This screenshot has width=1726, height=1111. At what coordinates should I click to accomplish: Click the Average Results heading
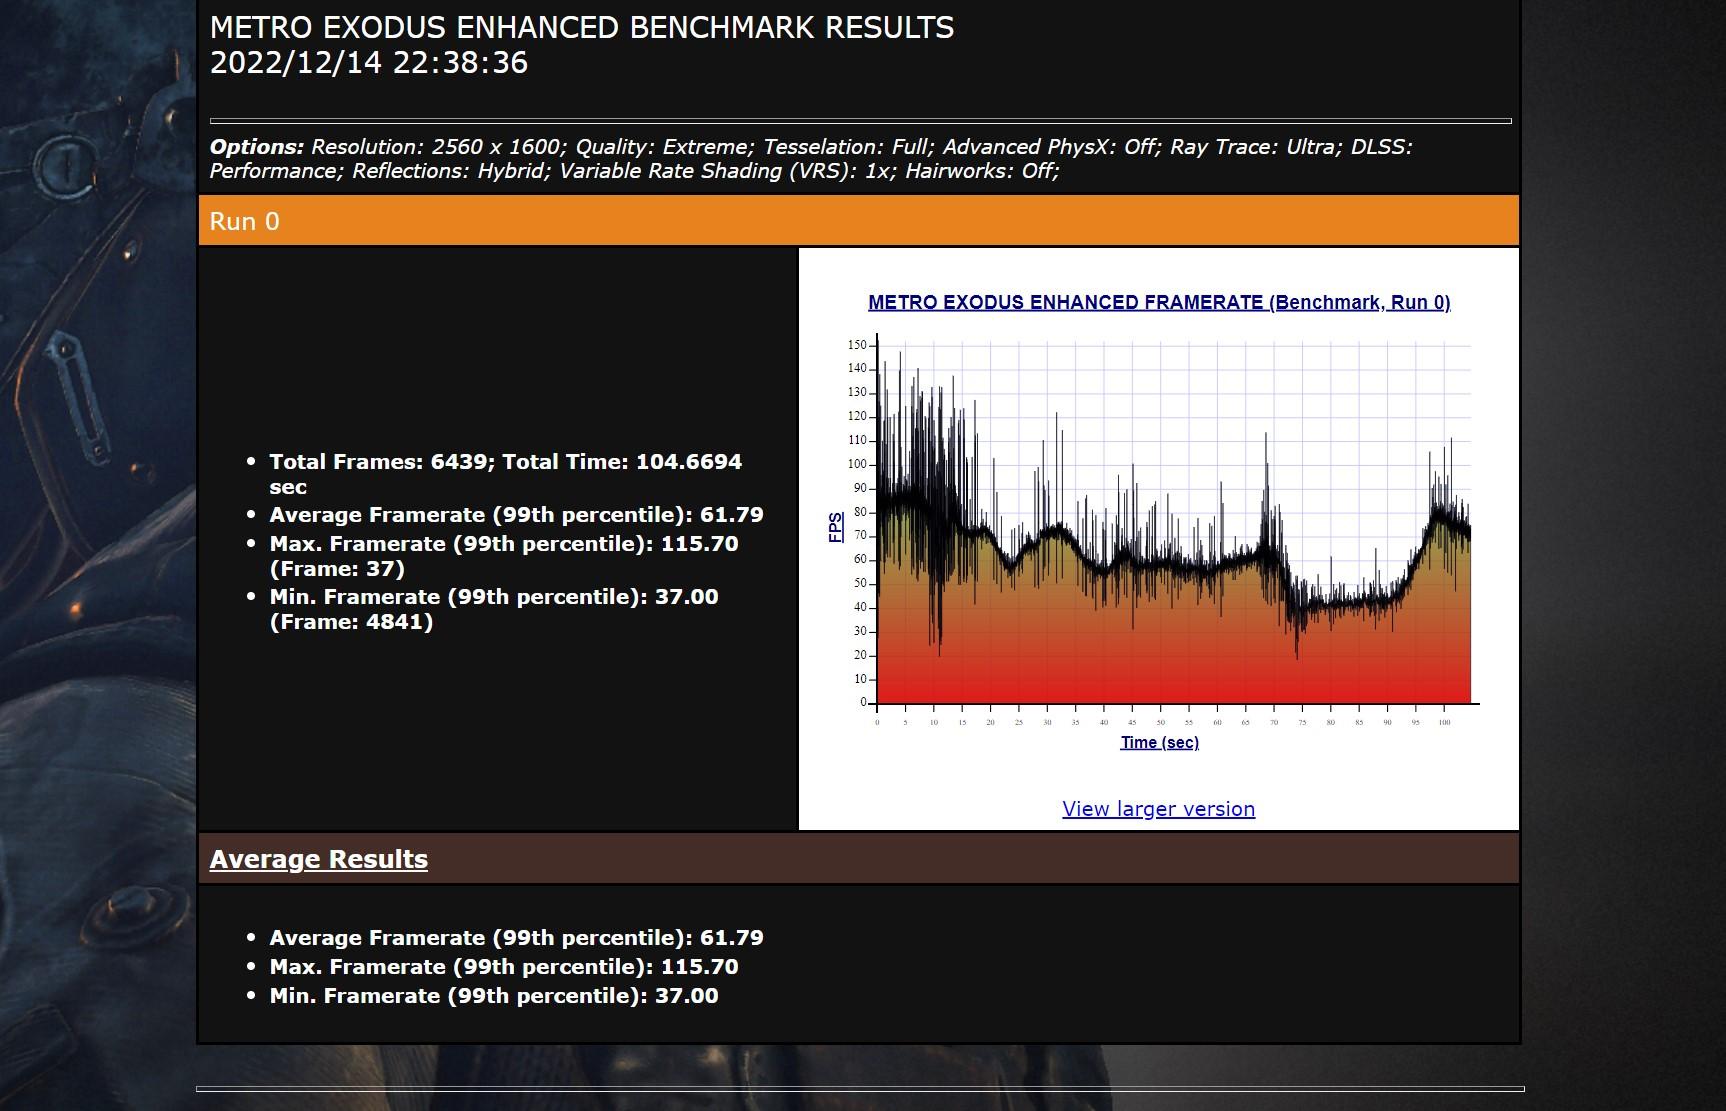coord(318,859)
